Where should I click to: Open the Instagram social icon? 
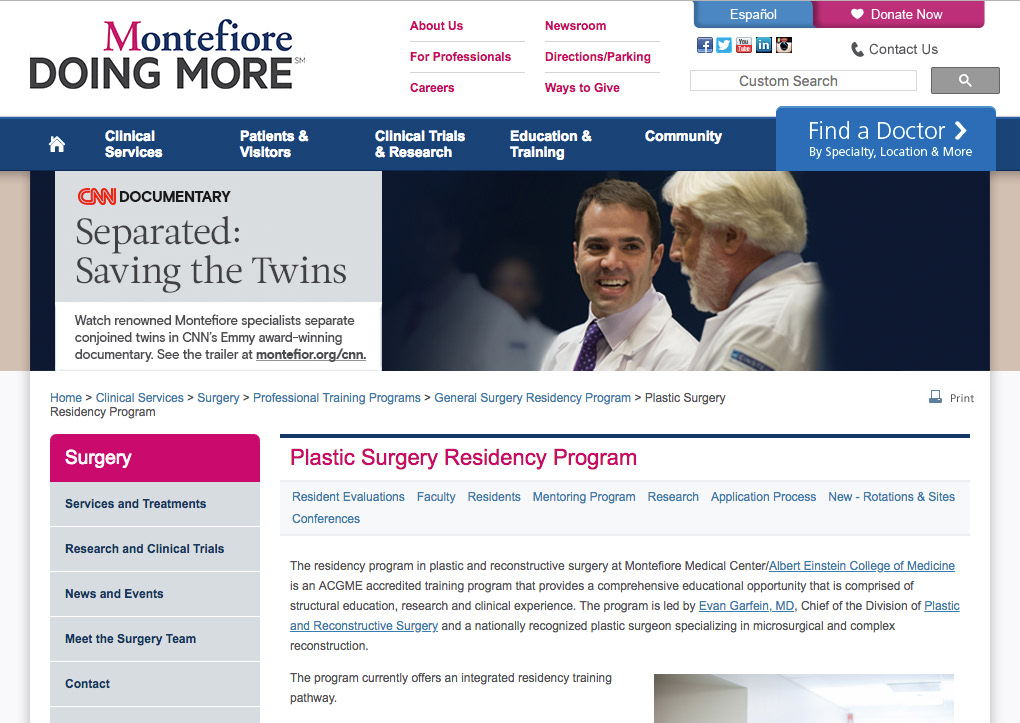click(x=784, y=45)
